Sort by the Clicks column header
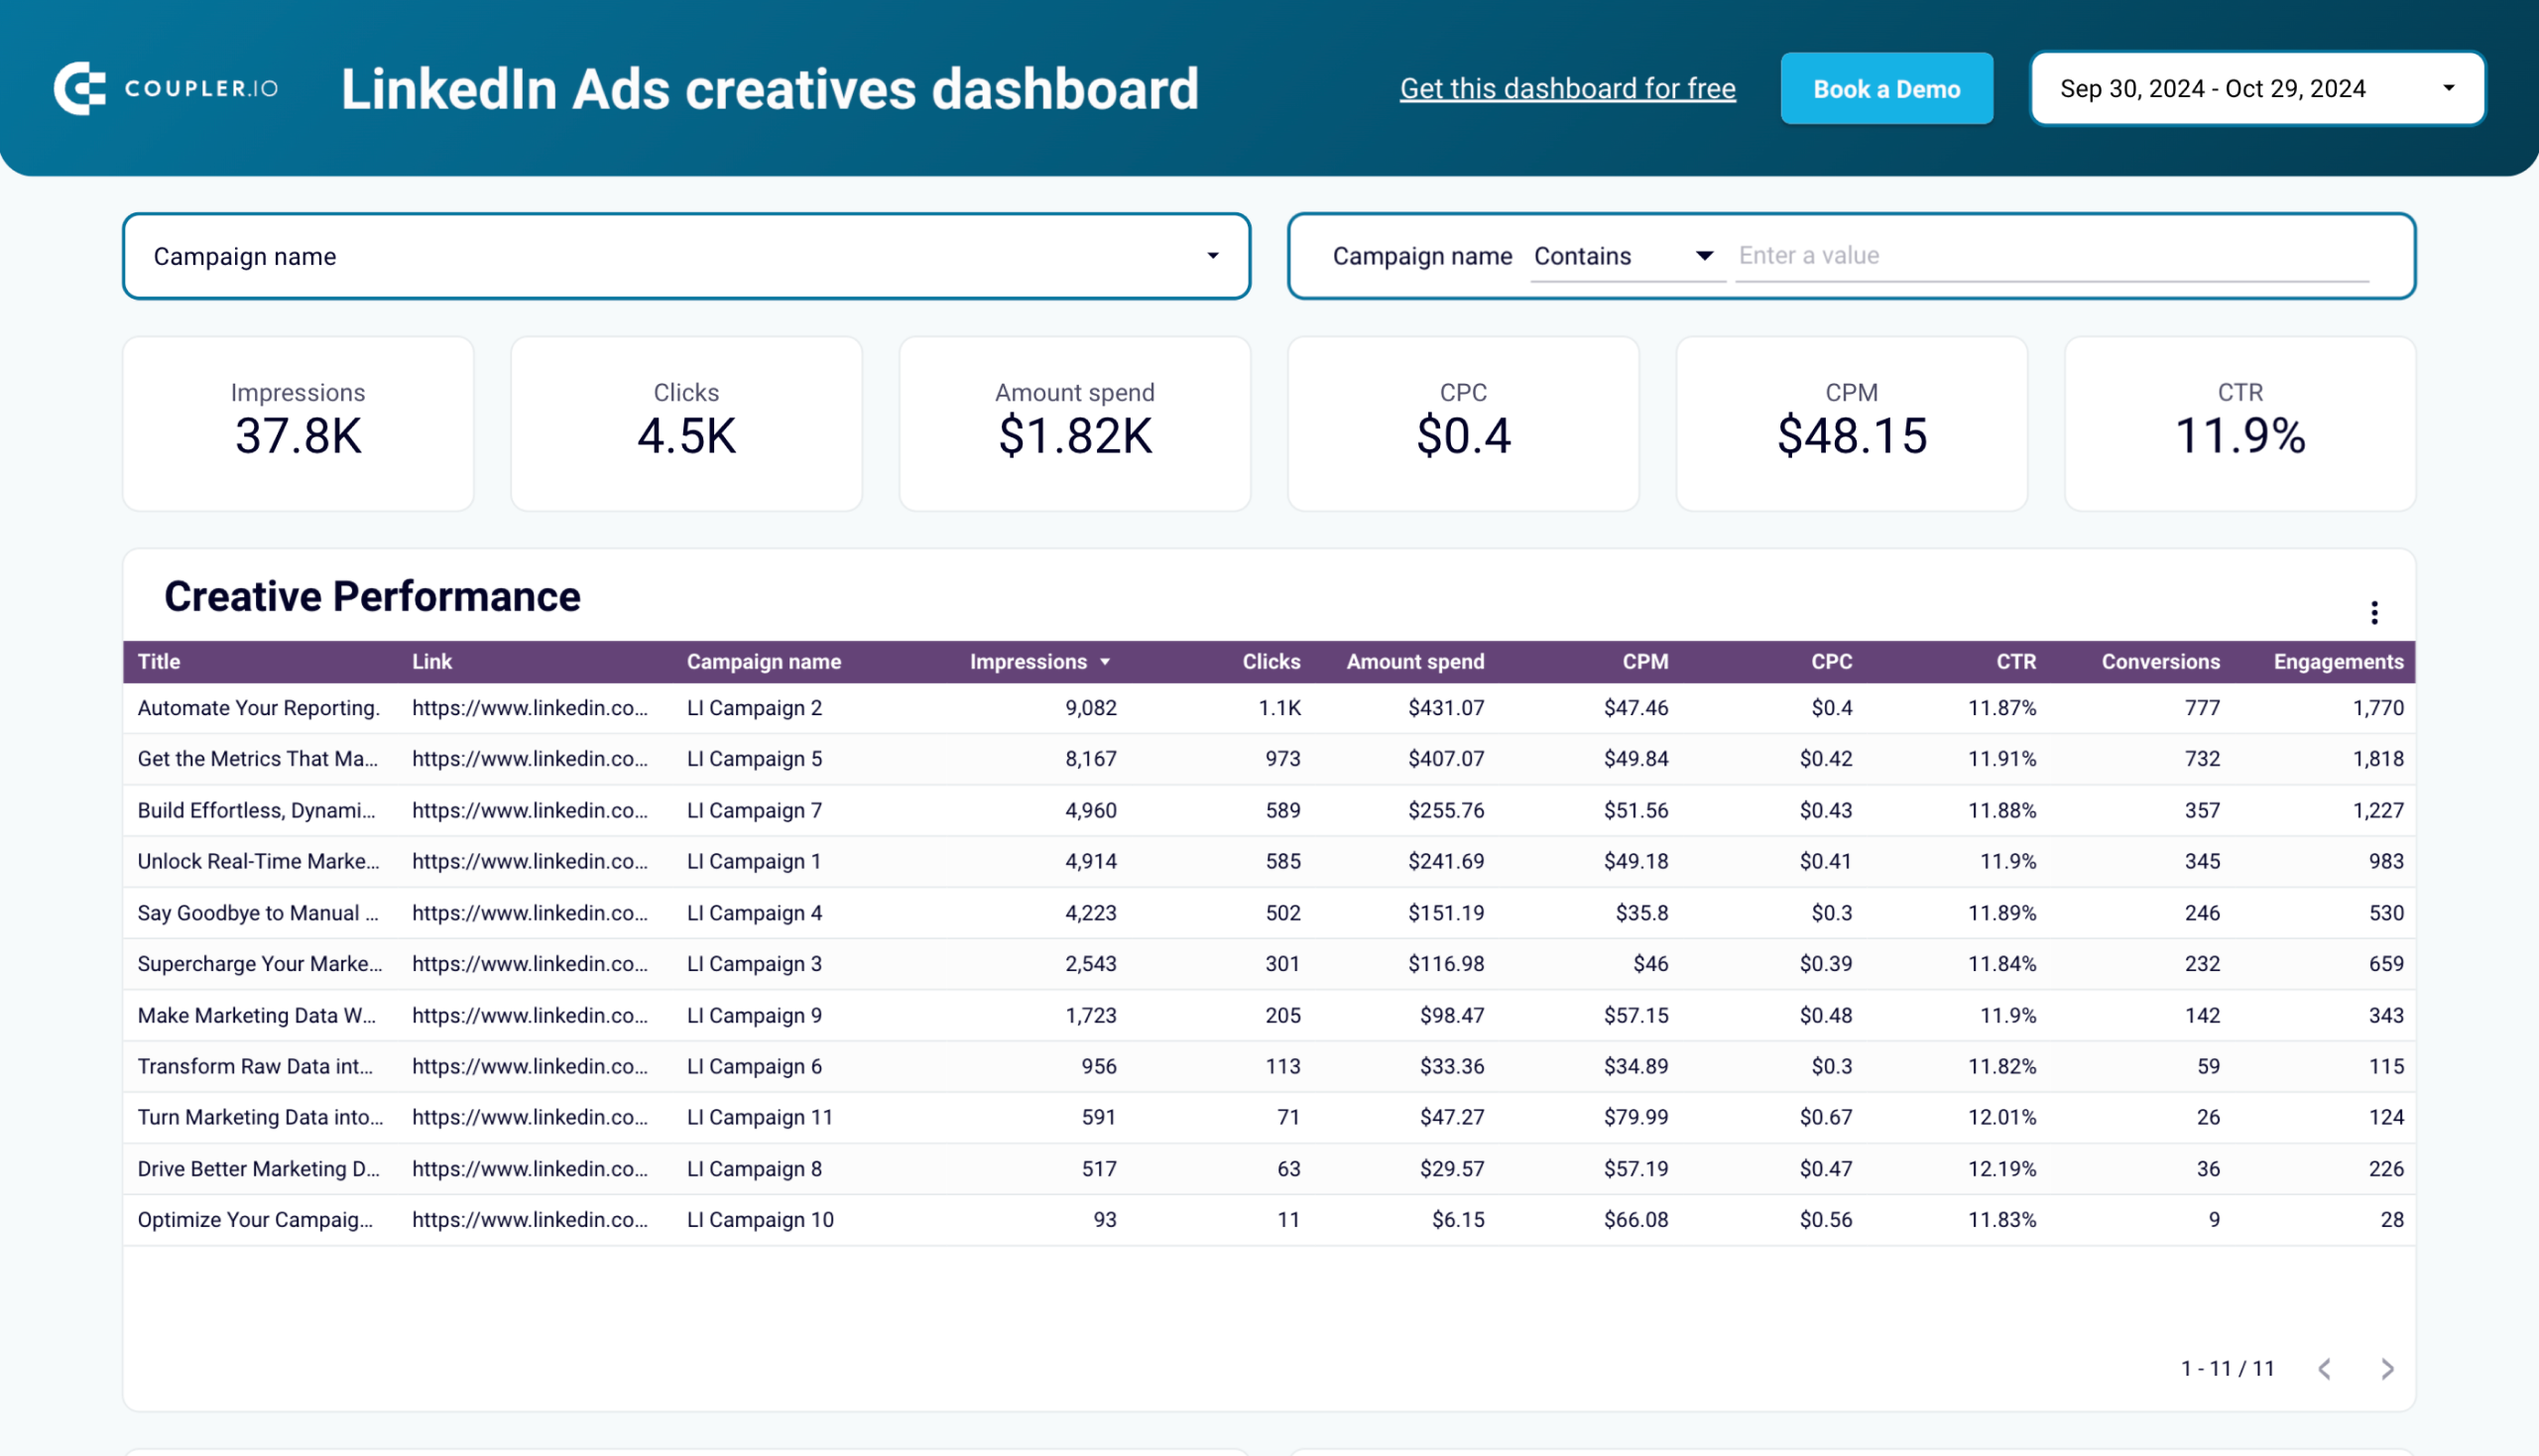This screenshot has height=1456, width=2539. tap(1271, 662)
